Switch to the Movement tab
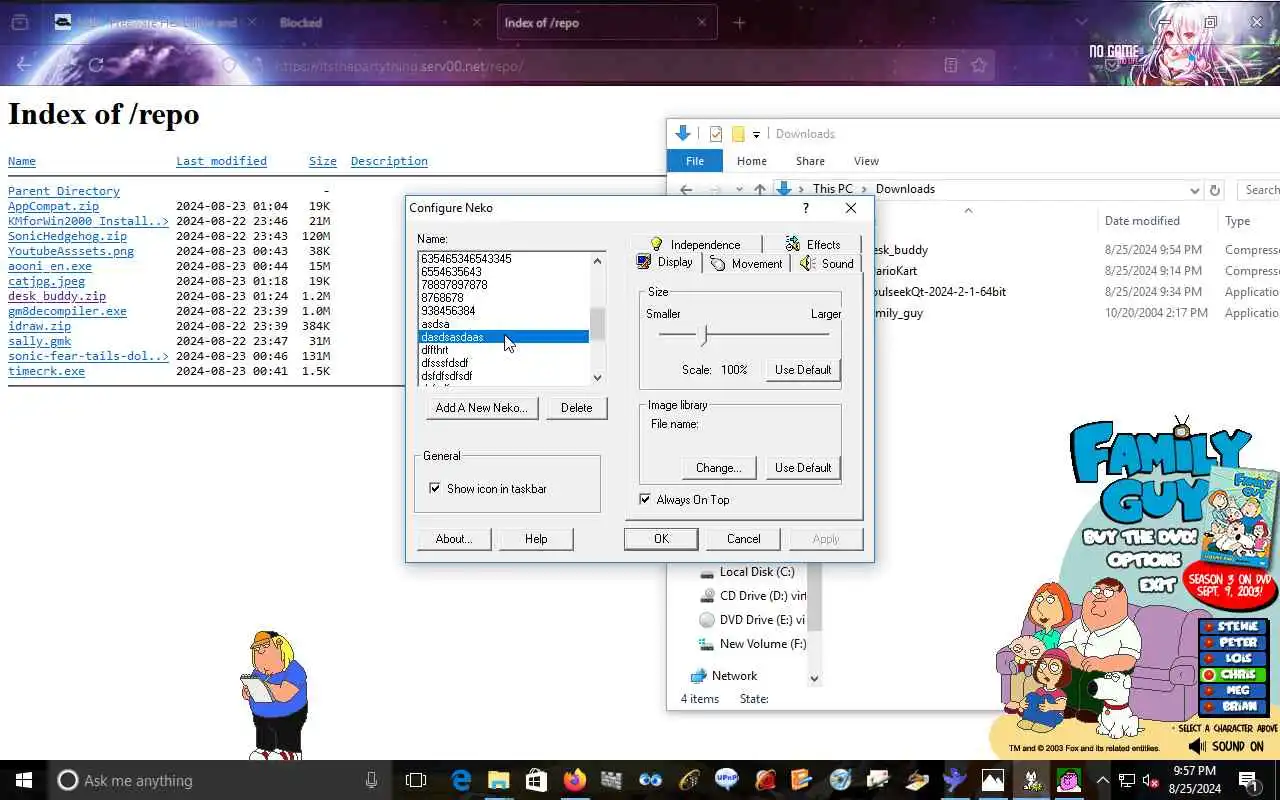Viewport: 1280px width, 800px height. [x=746, y=264]
